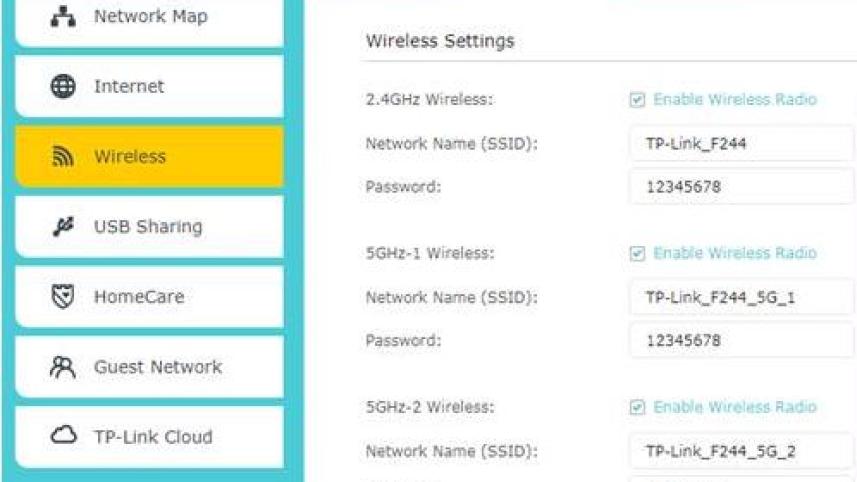Click the Wireless signal icon
The image size is (857, 482).
click(x=63, y=157)
